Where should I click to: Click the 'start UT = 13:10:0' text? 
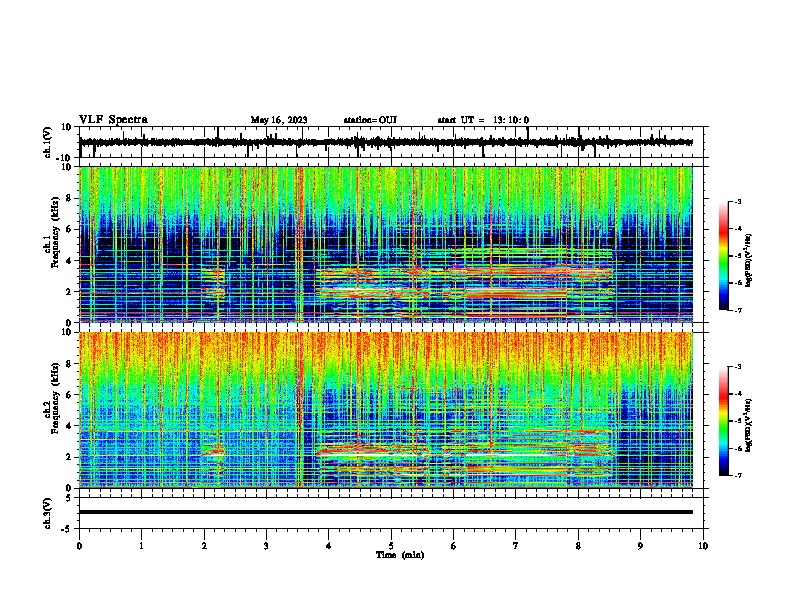point(483,120)
